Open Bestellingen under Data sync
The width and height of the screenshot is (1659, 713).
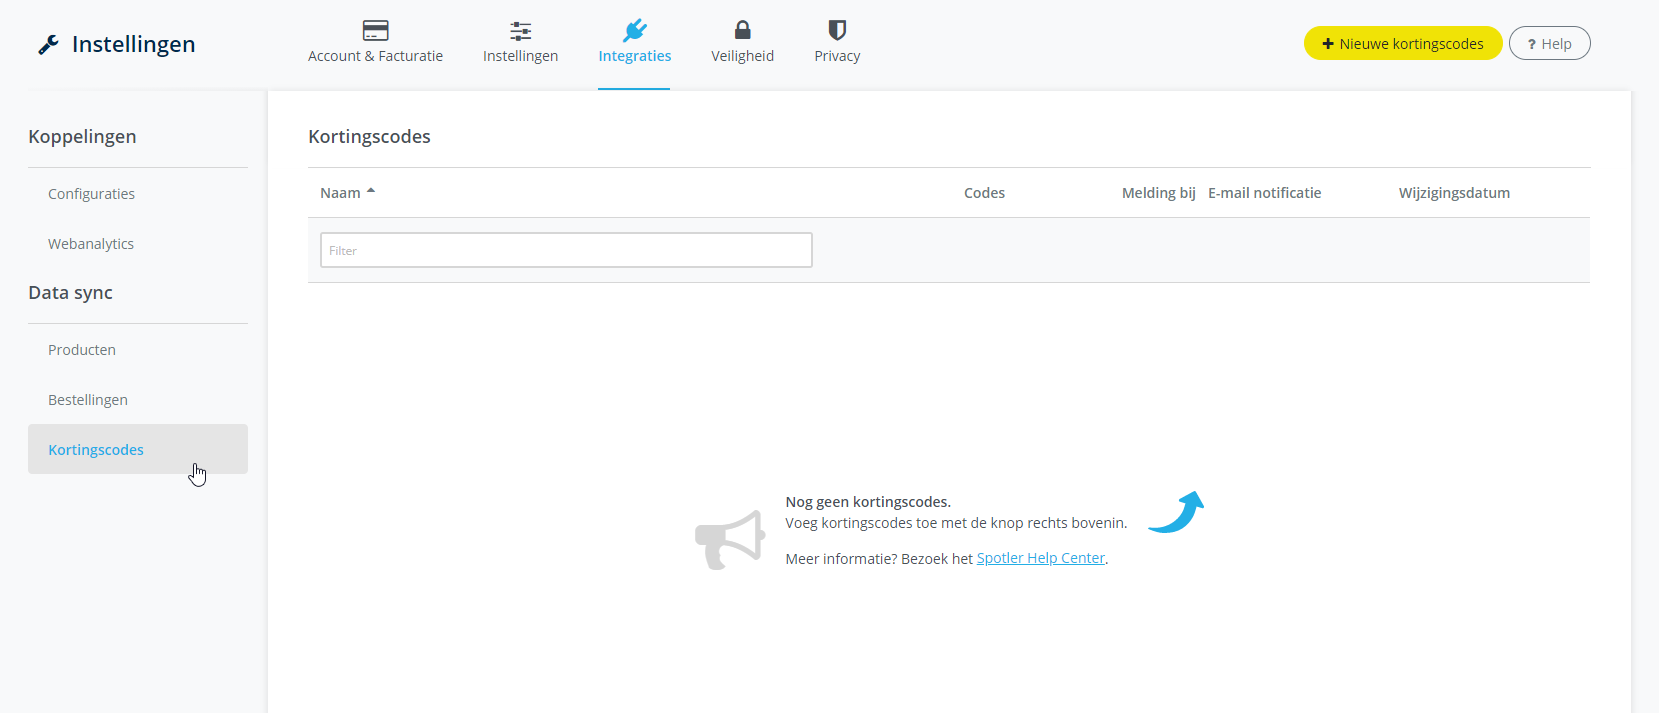coord(88,400)
